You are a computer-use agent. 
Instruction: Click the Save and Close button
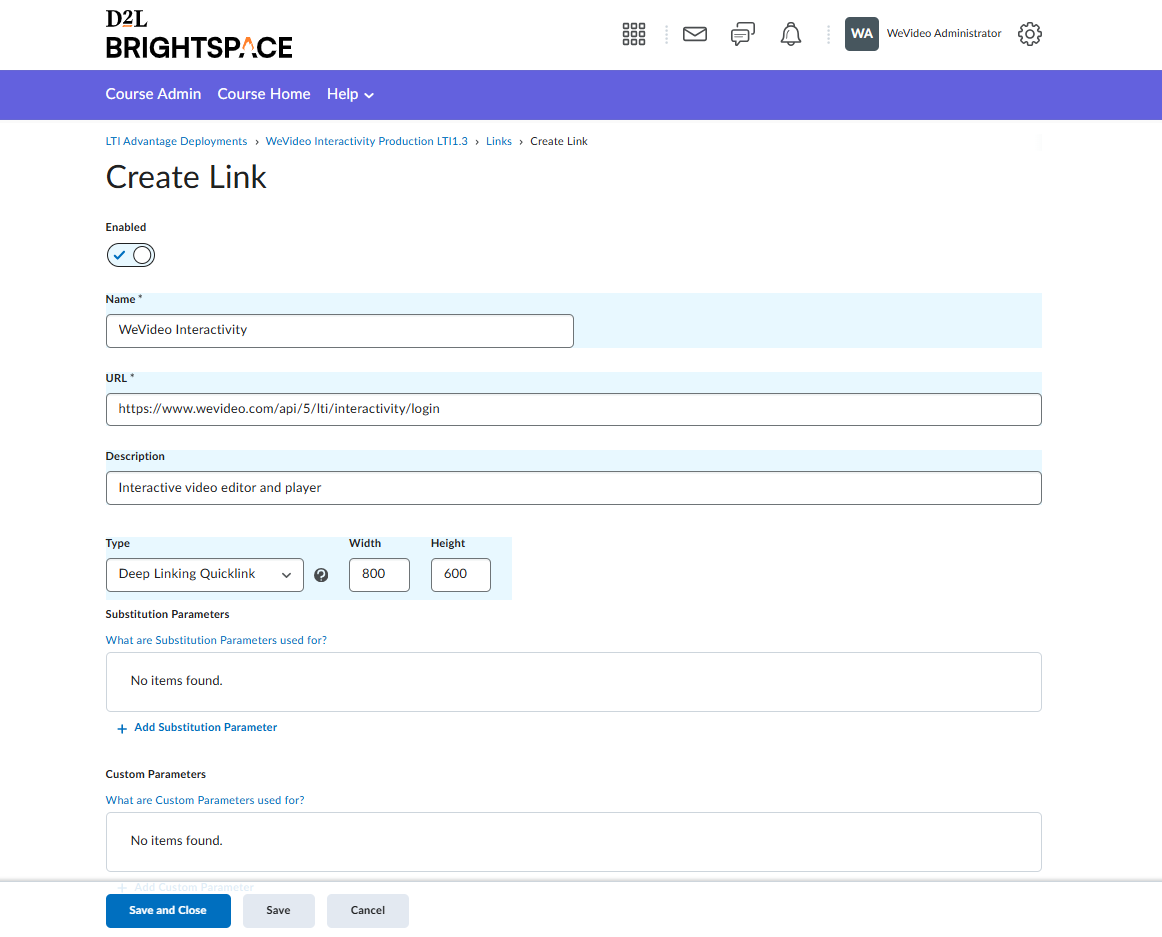coord(168,911)
